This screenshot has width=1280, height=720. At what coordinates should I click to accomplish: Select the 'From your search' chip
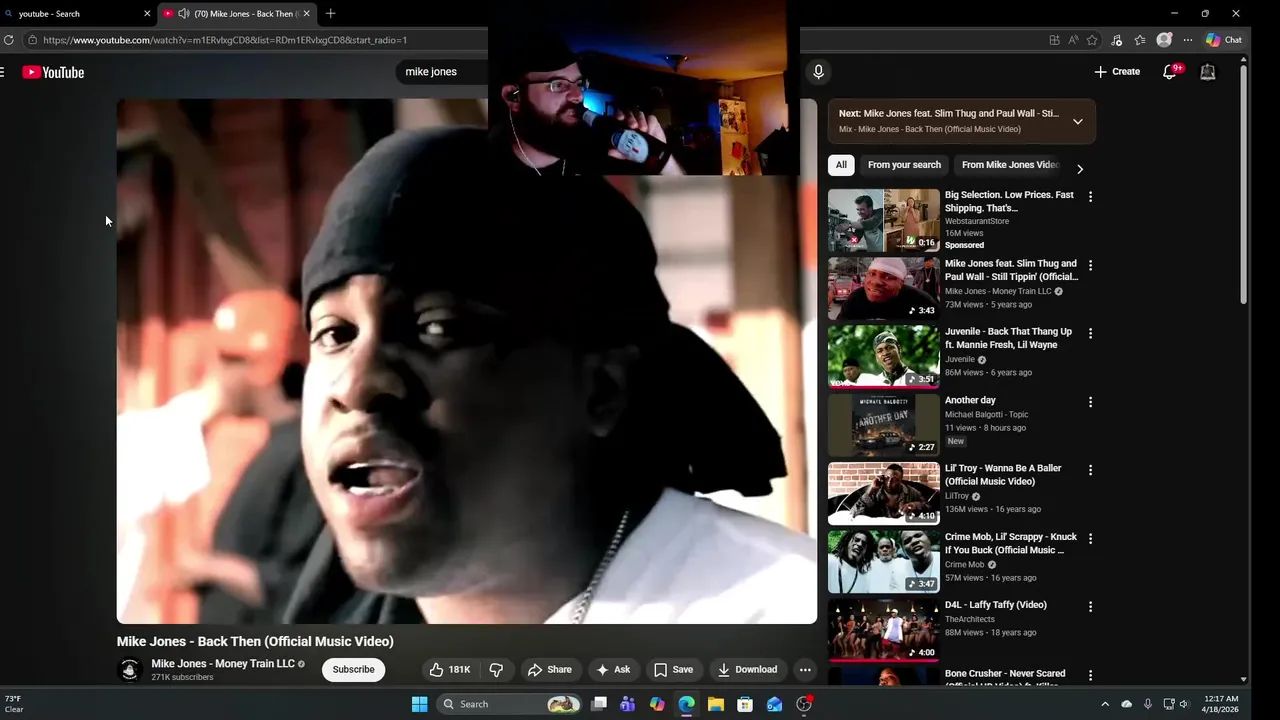(904, 165)
